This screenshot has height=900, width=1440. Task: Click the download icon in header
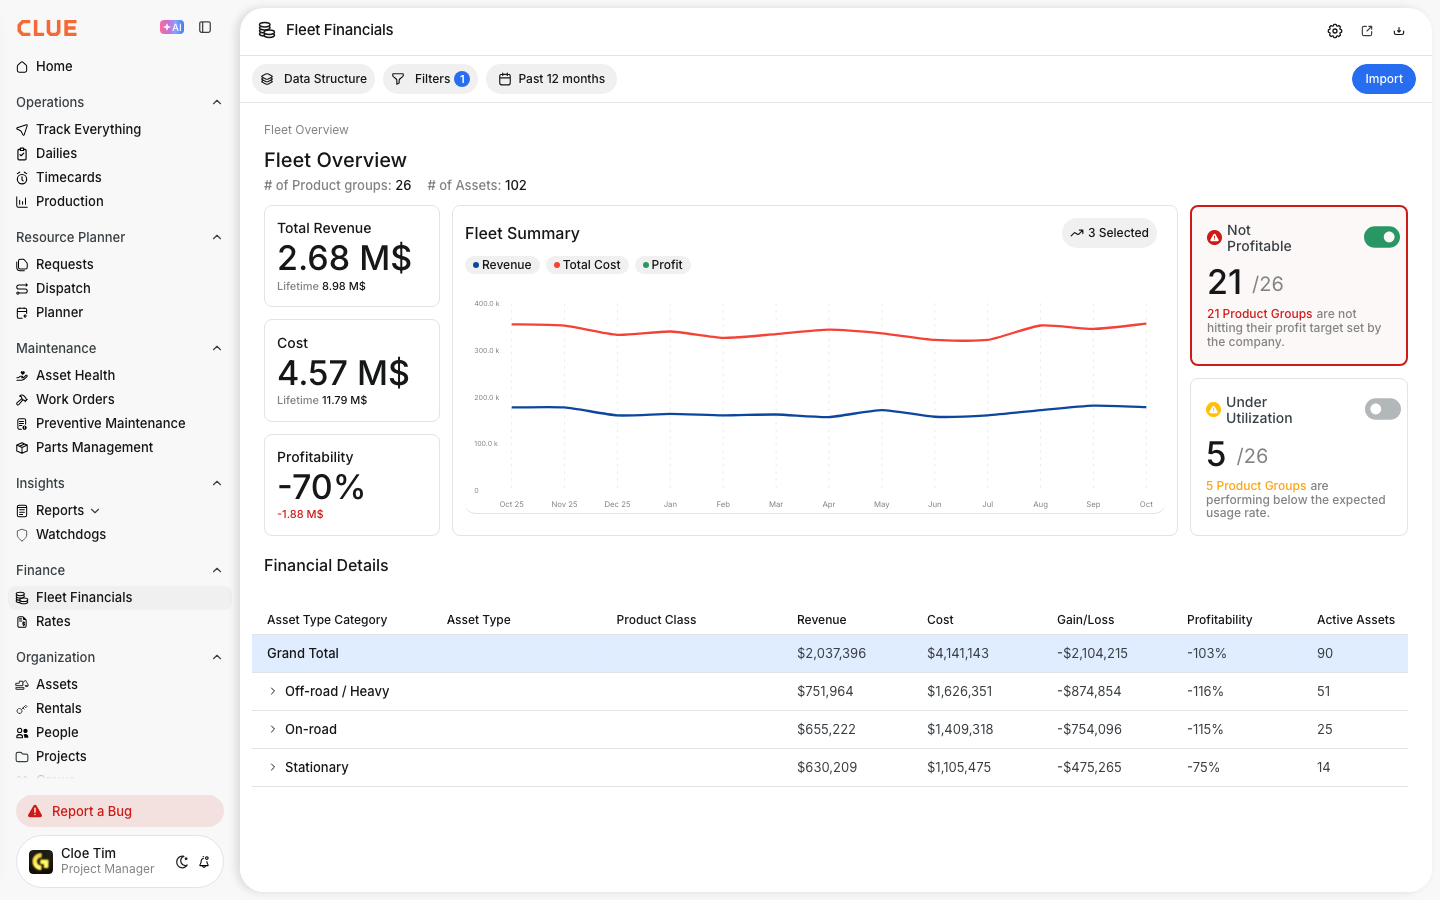click(1399, 31)
